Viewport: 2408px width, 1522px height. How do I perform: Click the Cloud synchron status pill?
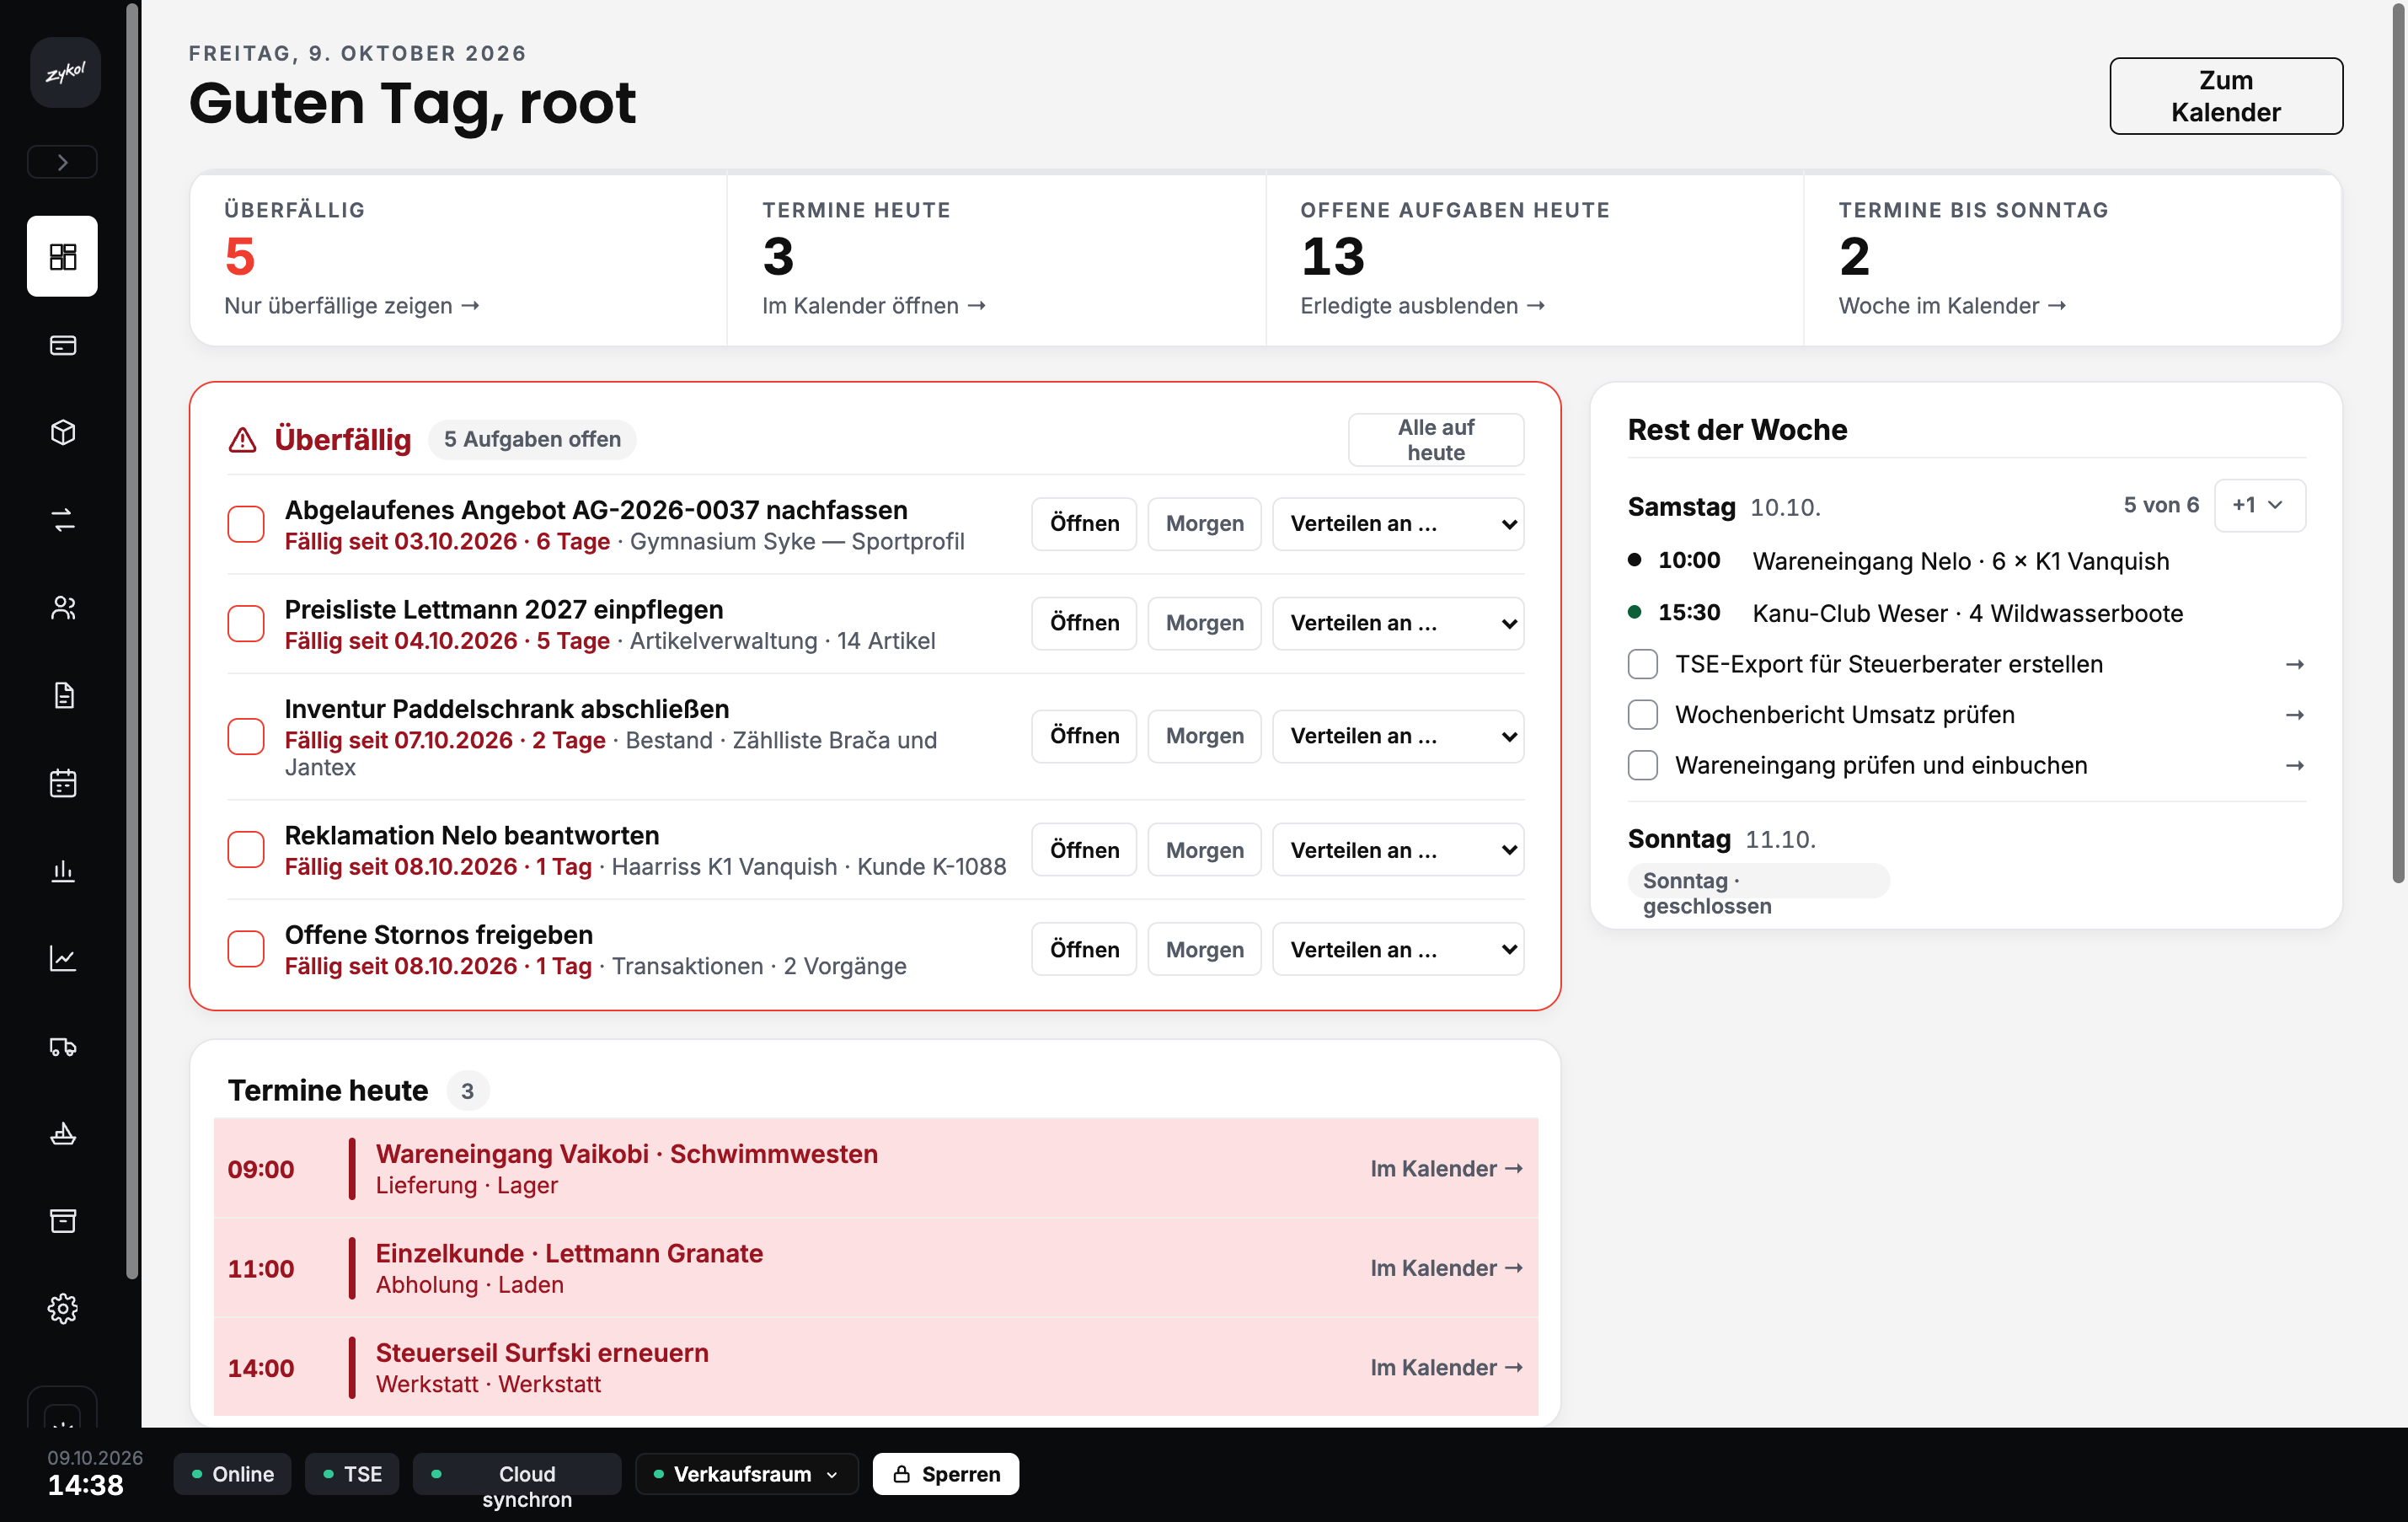point(516,1473)
